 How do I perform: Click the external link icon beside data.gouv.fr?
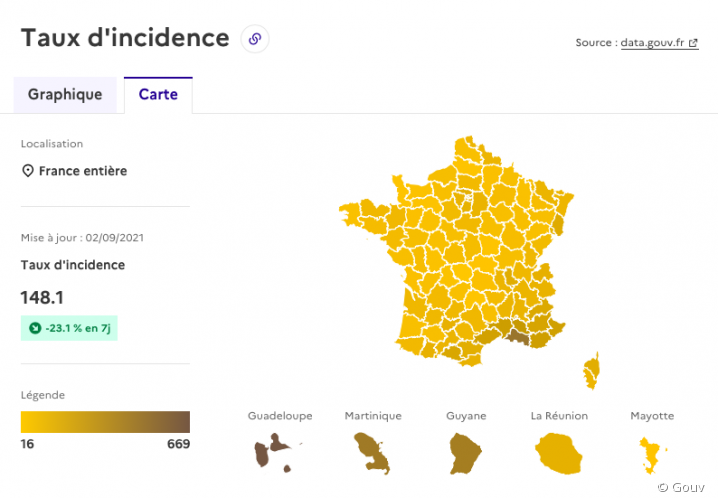coord(693,43)
